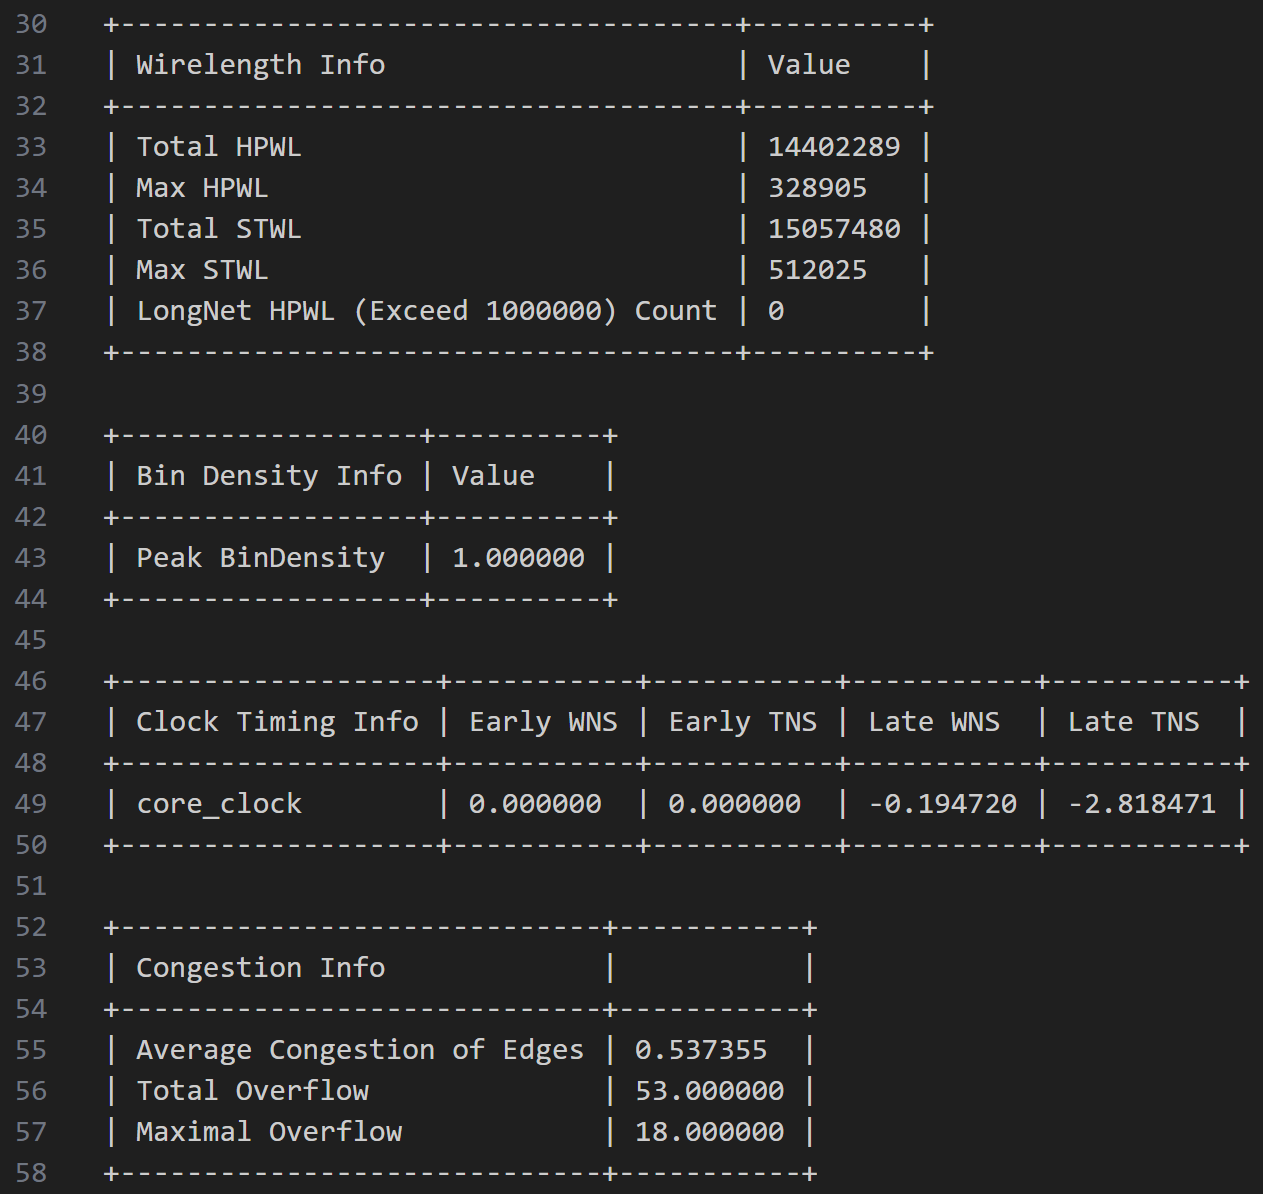Click LongNet HPWL Count label

coord(426,311)
